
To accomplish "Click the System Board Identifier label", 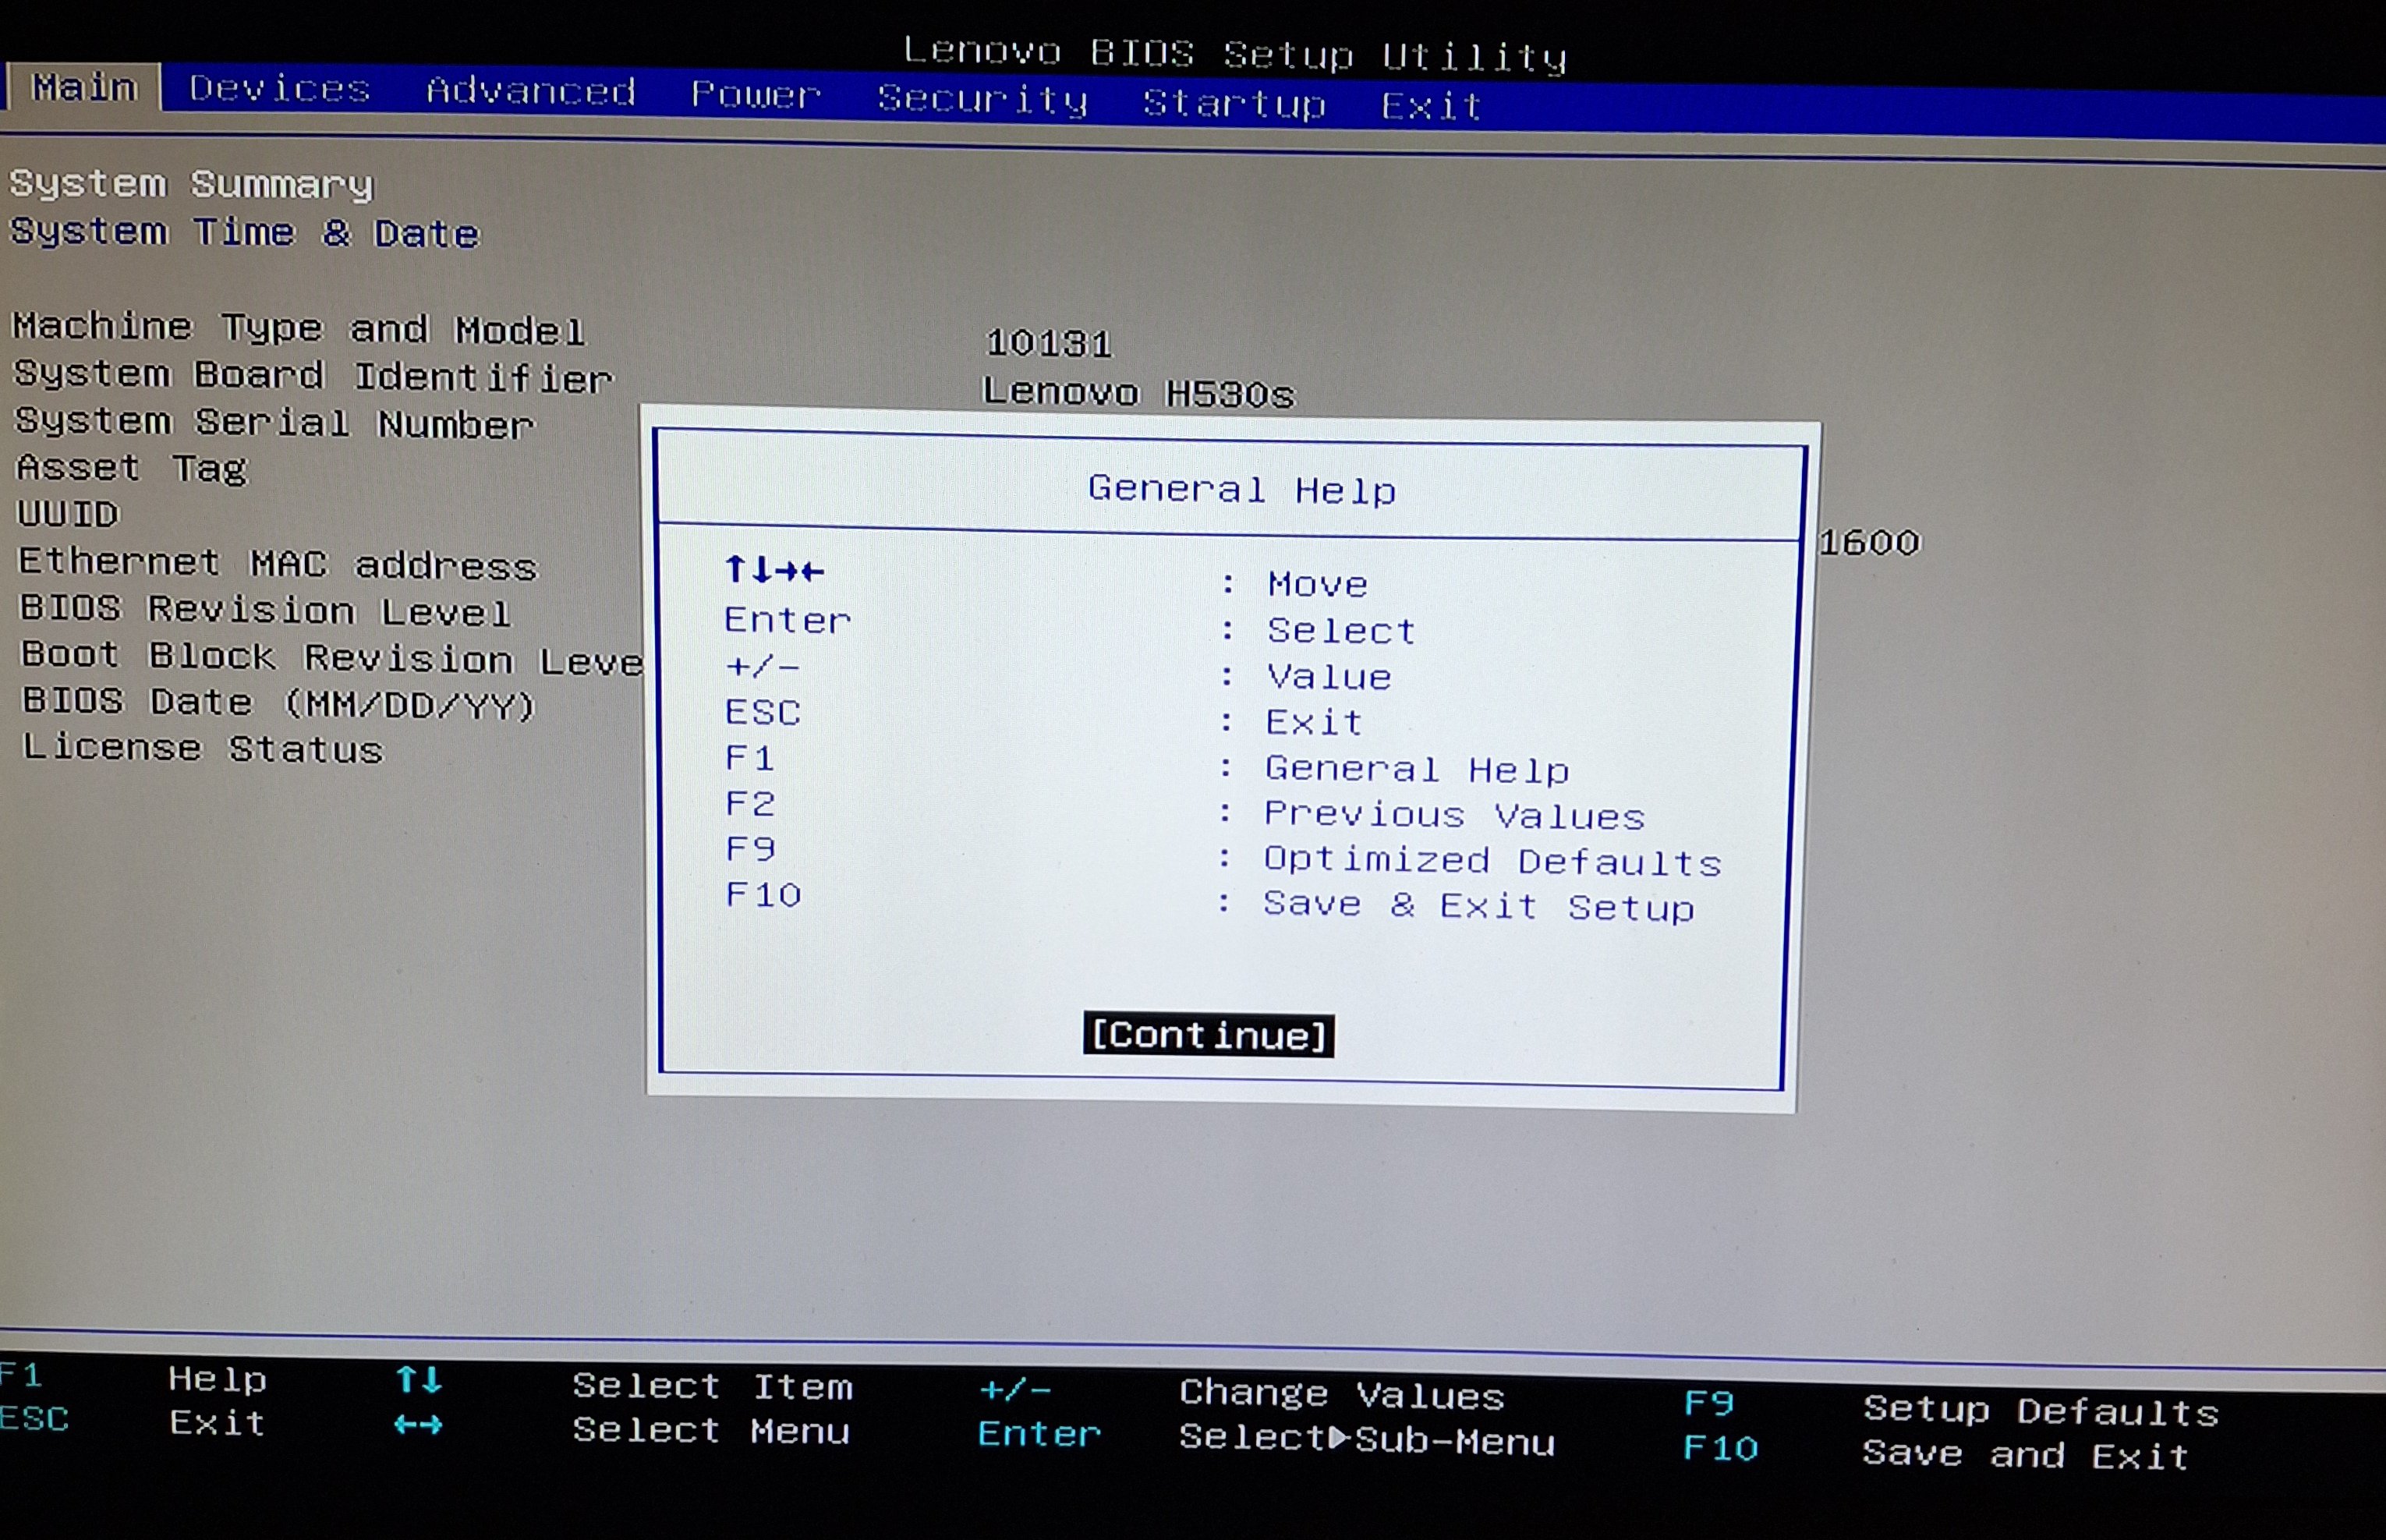I will [x=313, y=377].
